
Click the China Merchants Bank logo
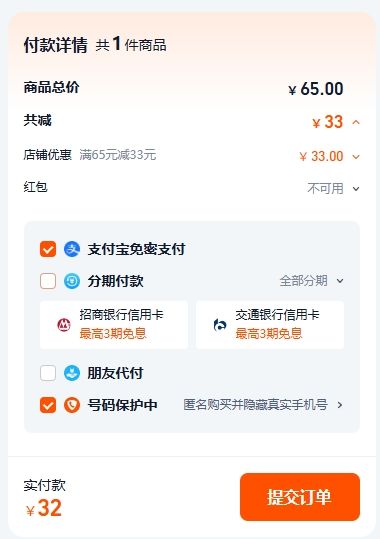point(64,324)
